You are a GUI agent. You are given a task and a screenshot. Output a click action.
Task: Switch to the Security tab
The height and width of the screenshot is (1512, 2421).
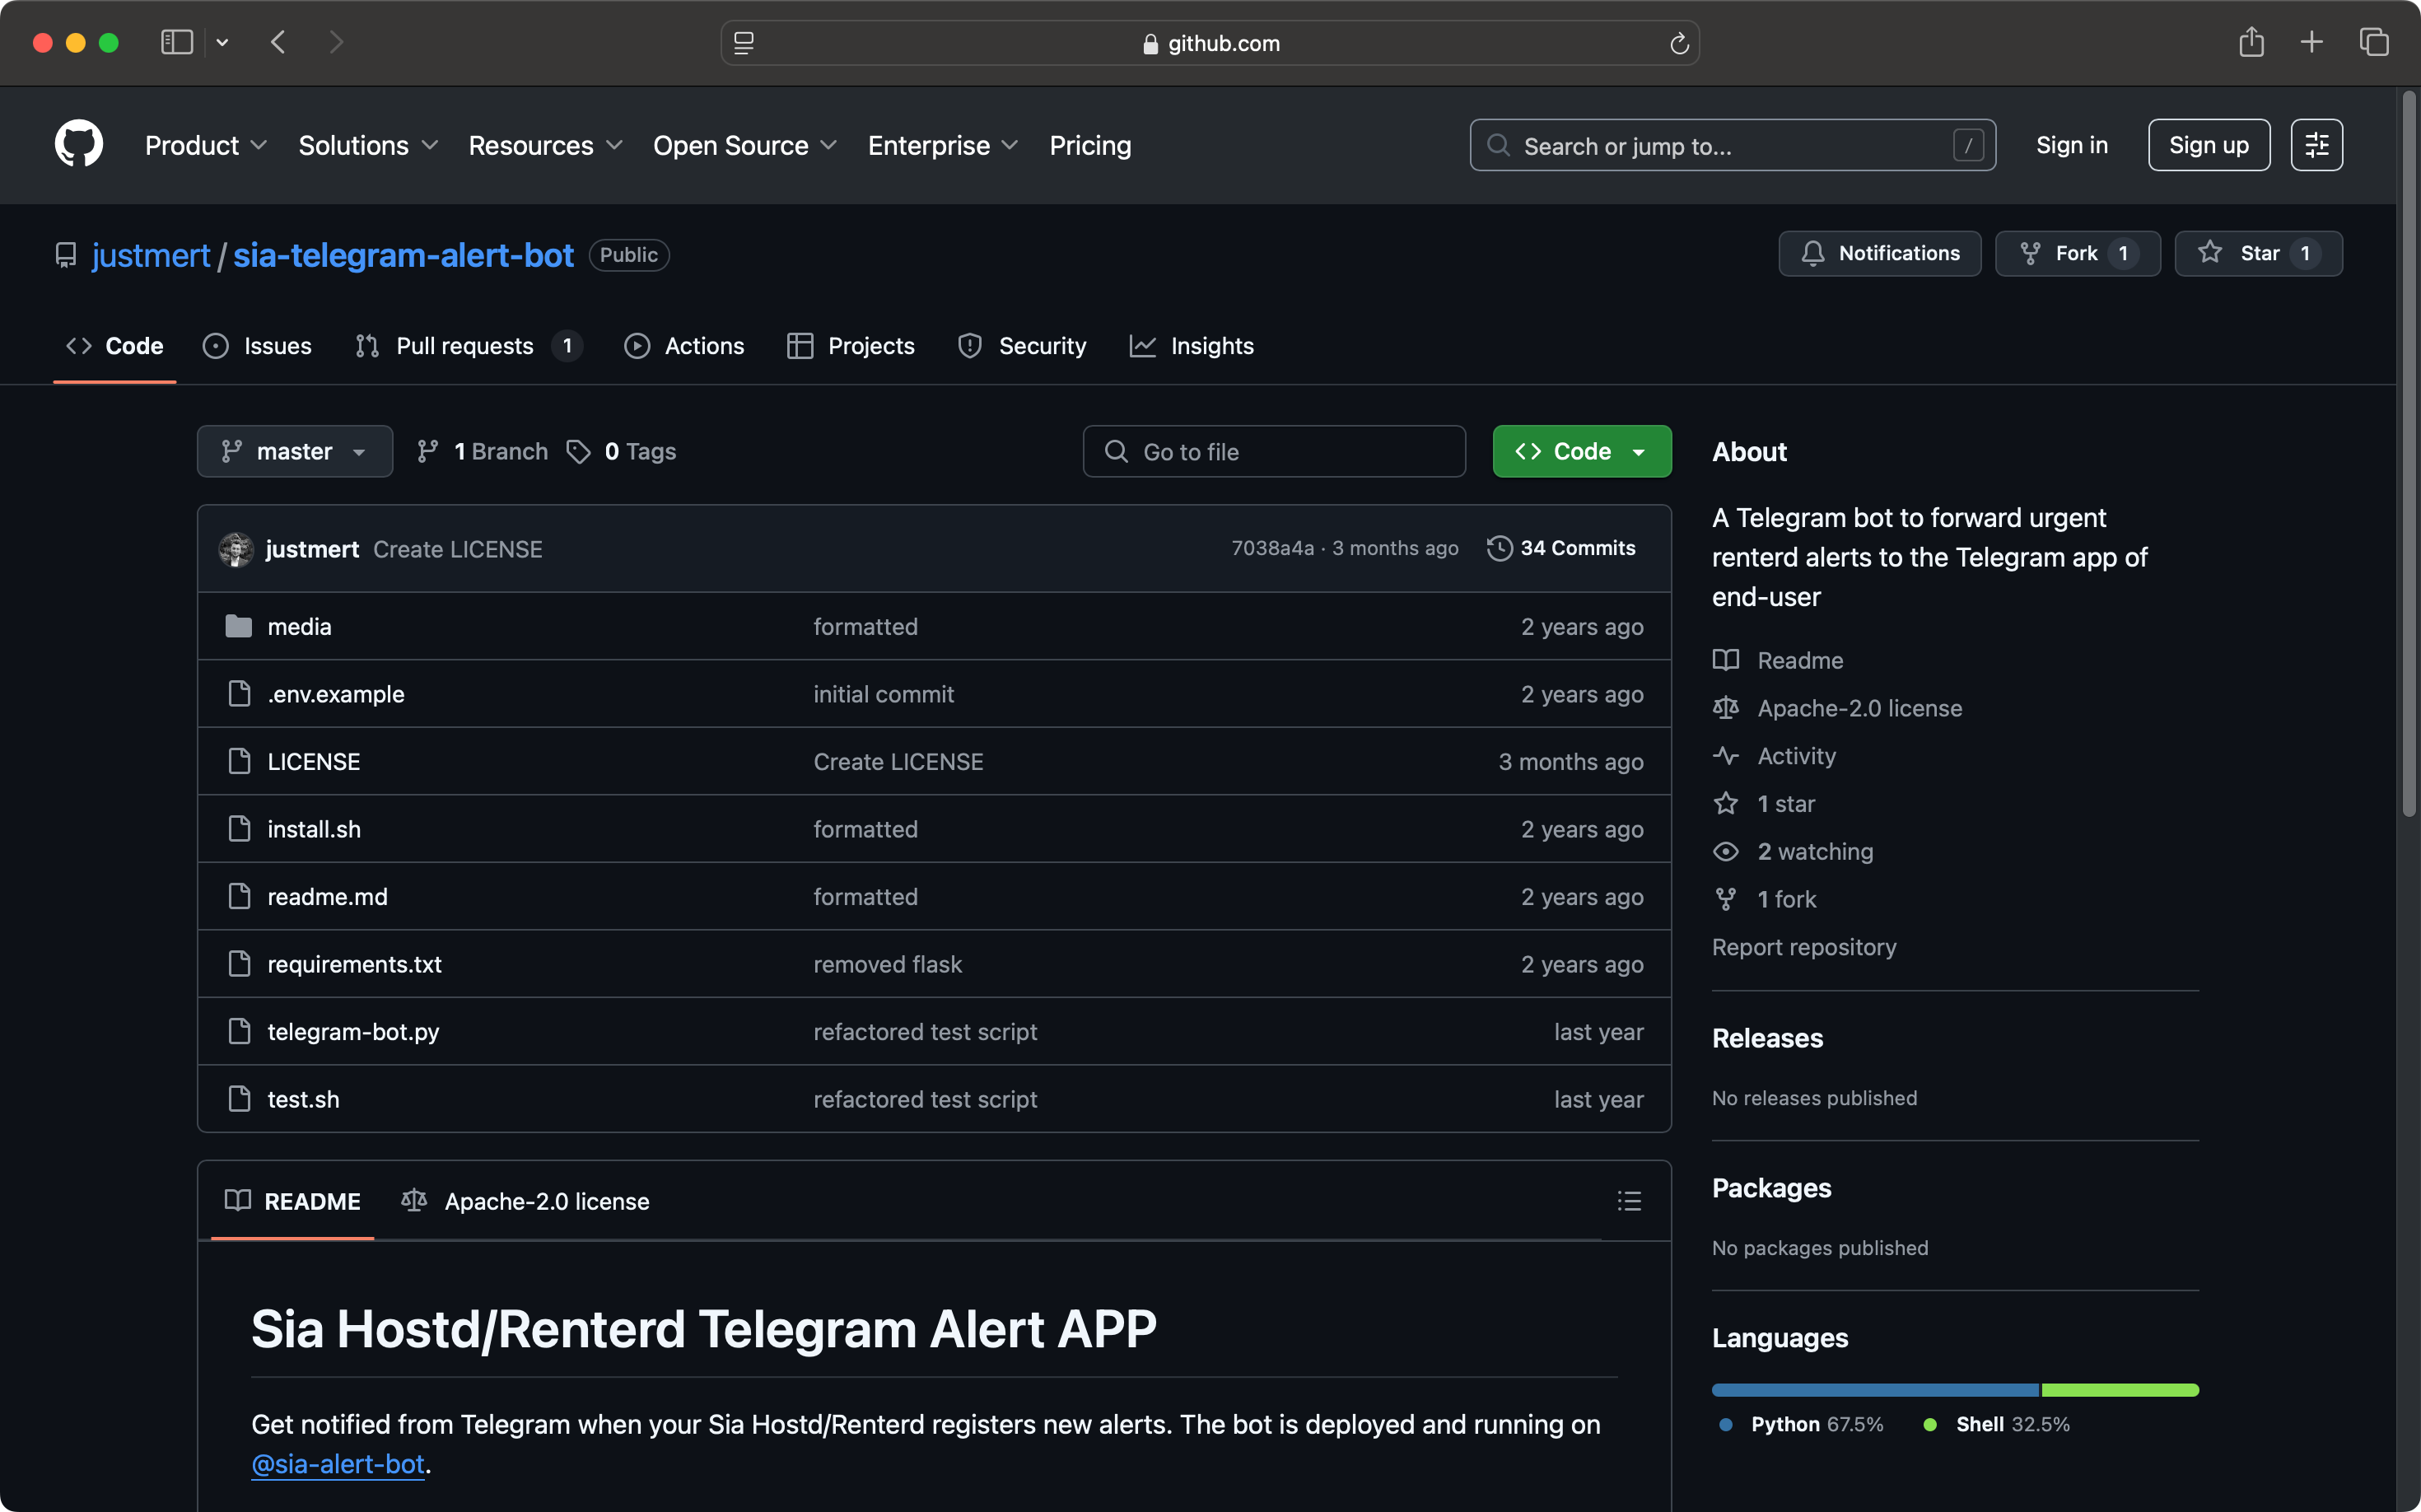coord(1022,346)
